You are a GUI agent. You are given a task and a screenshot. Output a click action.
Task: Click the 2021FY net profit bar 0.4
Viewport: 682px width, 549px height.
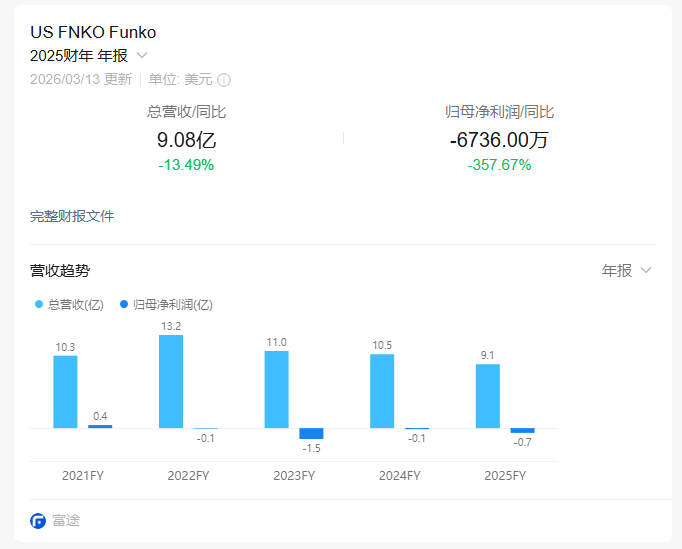[x=100, y=426]
